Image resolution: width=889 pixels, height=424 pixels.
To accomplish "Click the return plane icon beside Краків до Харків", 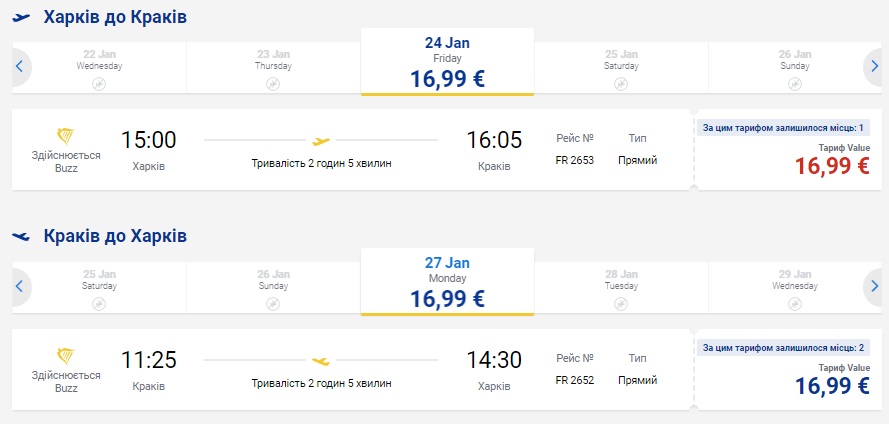I will click(22, 237).
